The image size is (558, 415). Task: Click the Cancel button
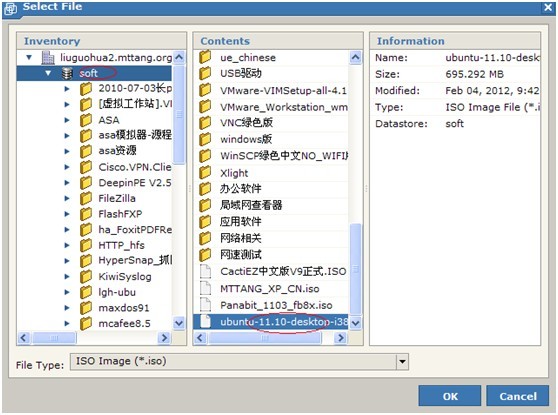pyautogui.click(x=517, y=396)
